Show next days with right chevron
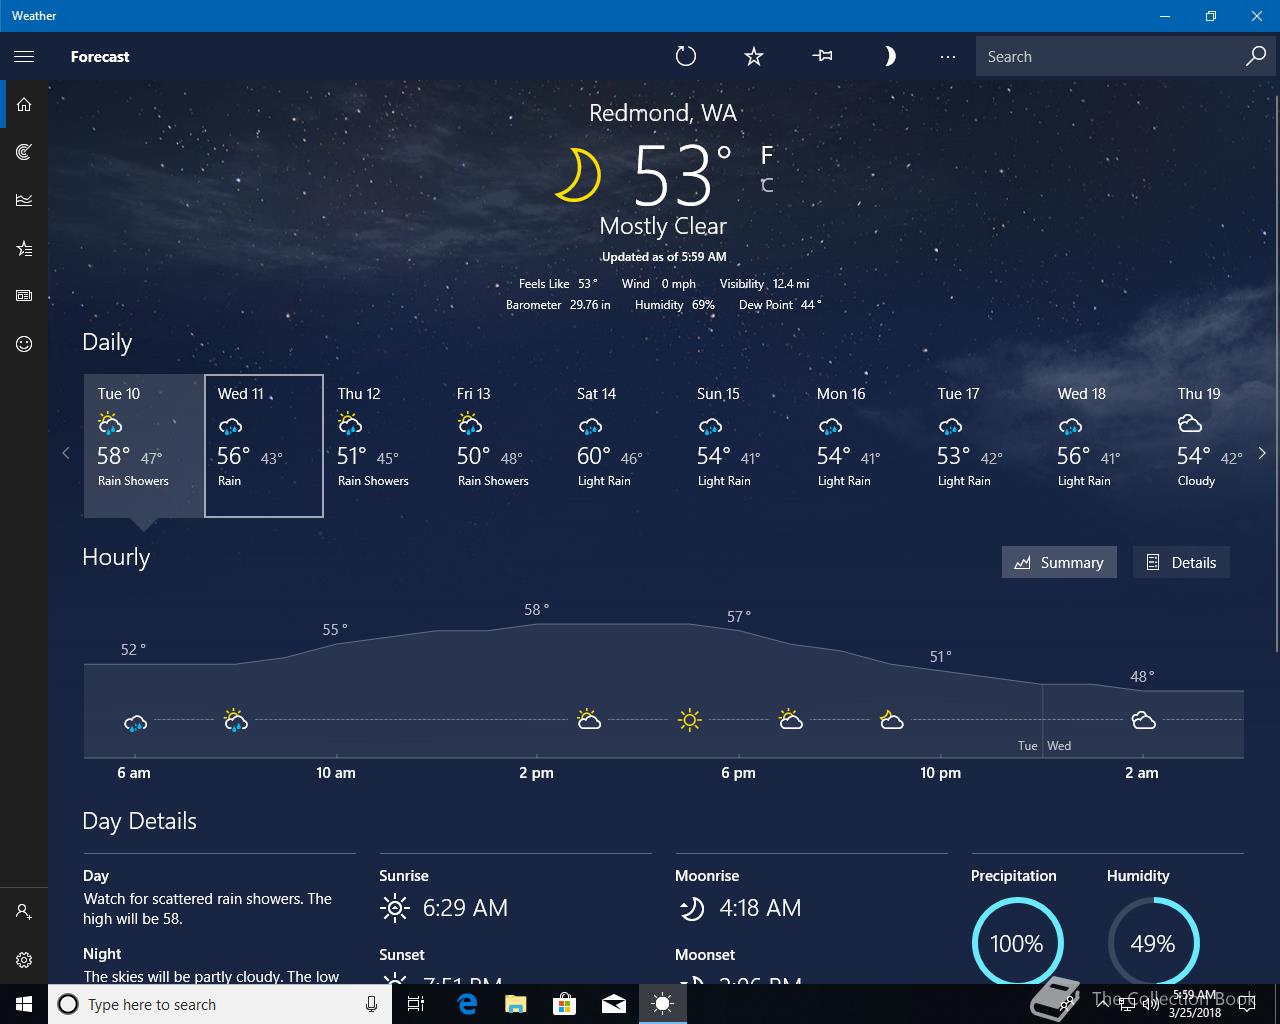 coord(1262,453)
